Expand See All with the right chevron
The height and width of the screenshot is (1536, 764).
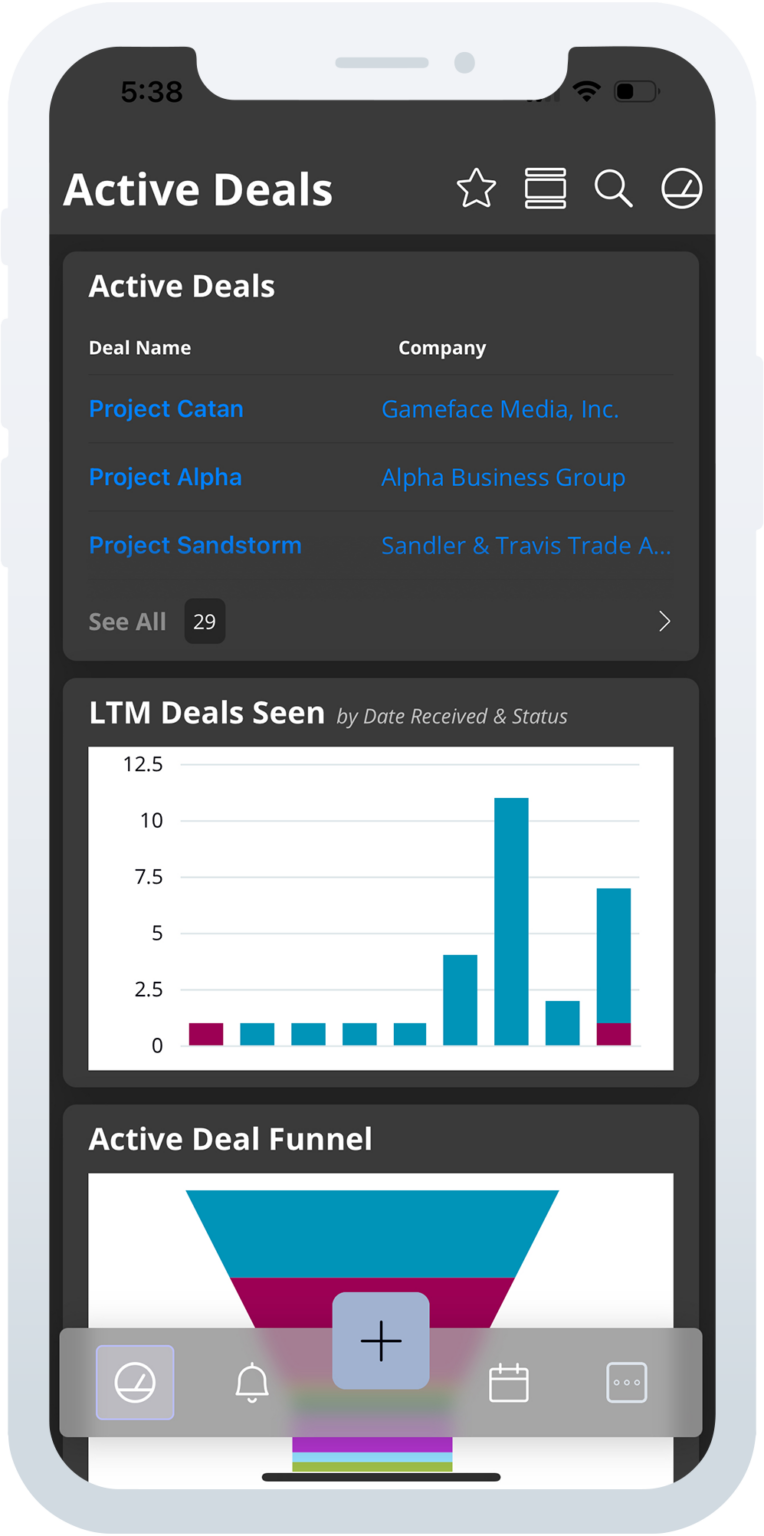point(664,621)
